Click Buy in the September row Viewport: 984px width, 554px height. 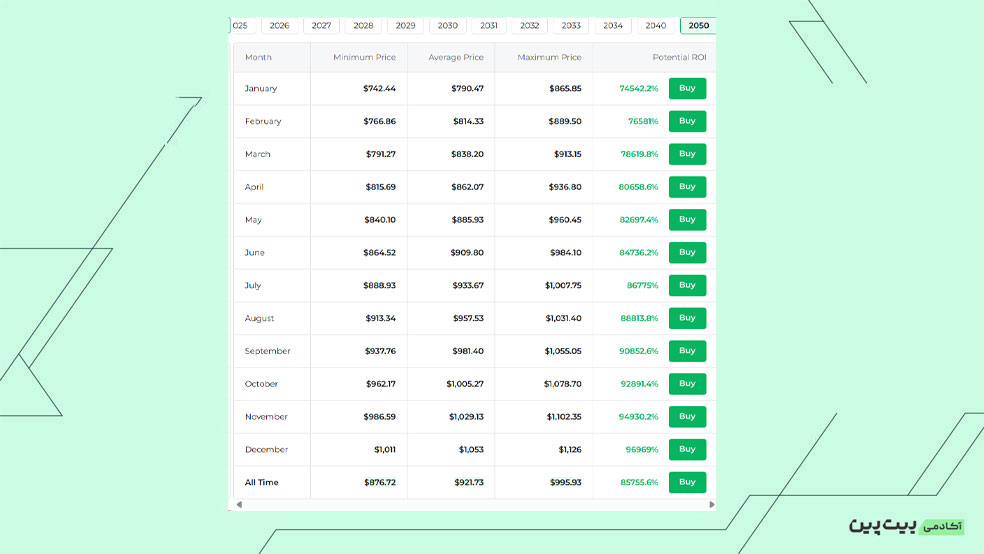[x=687, y=351]
